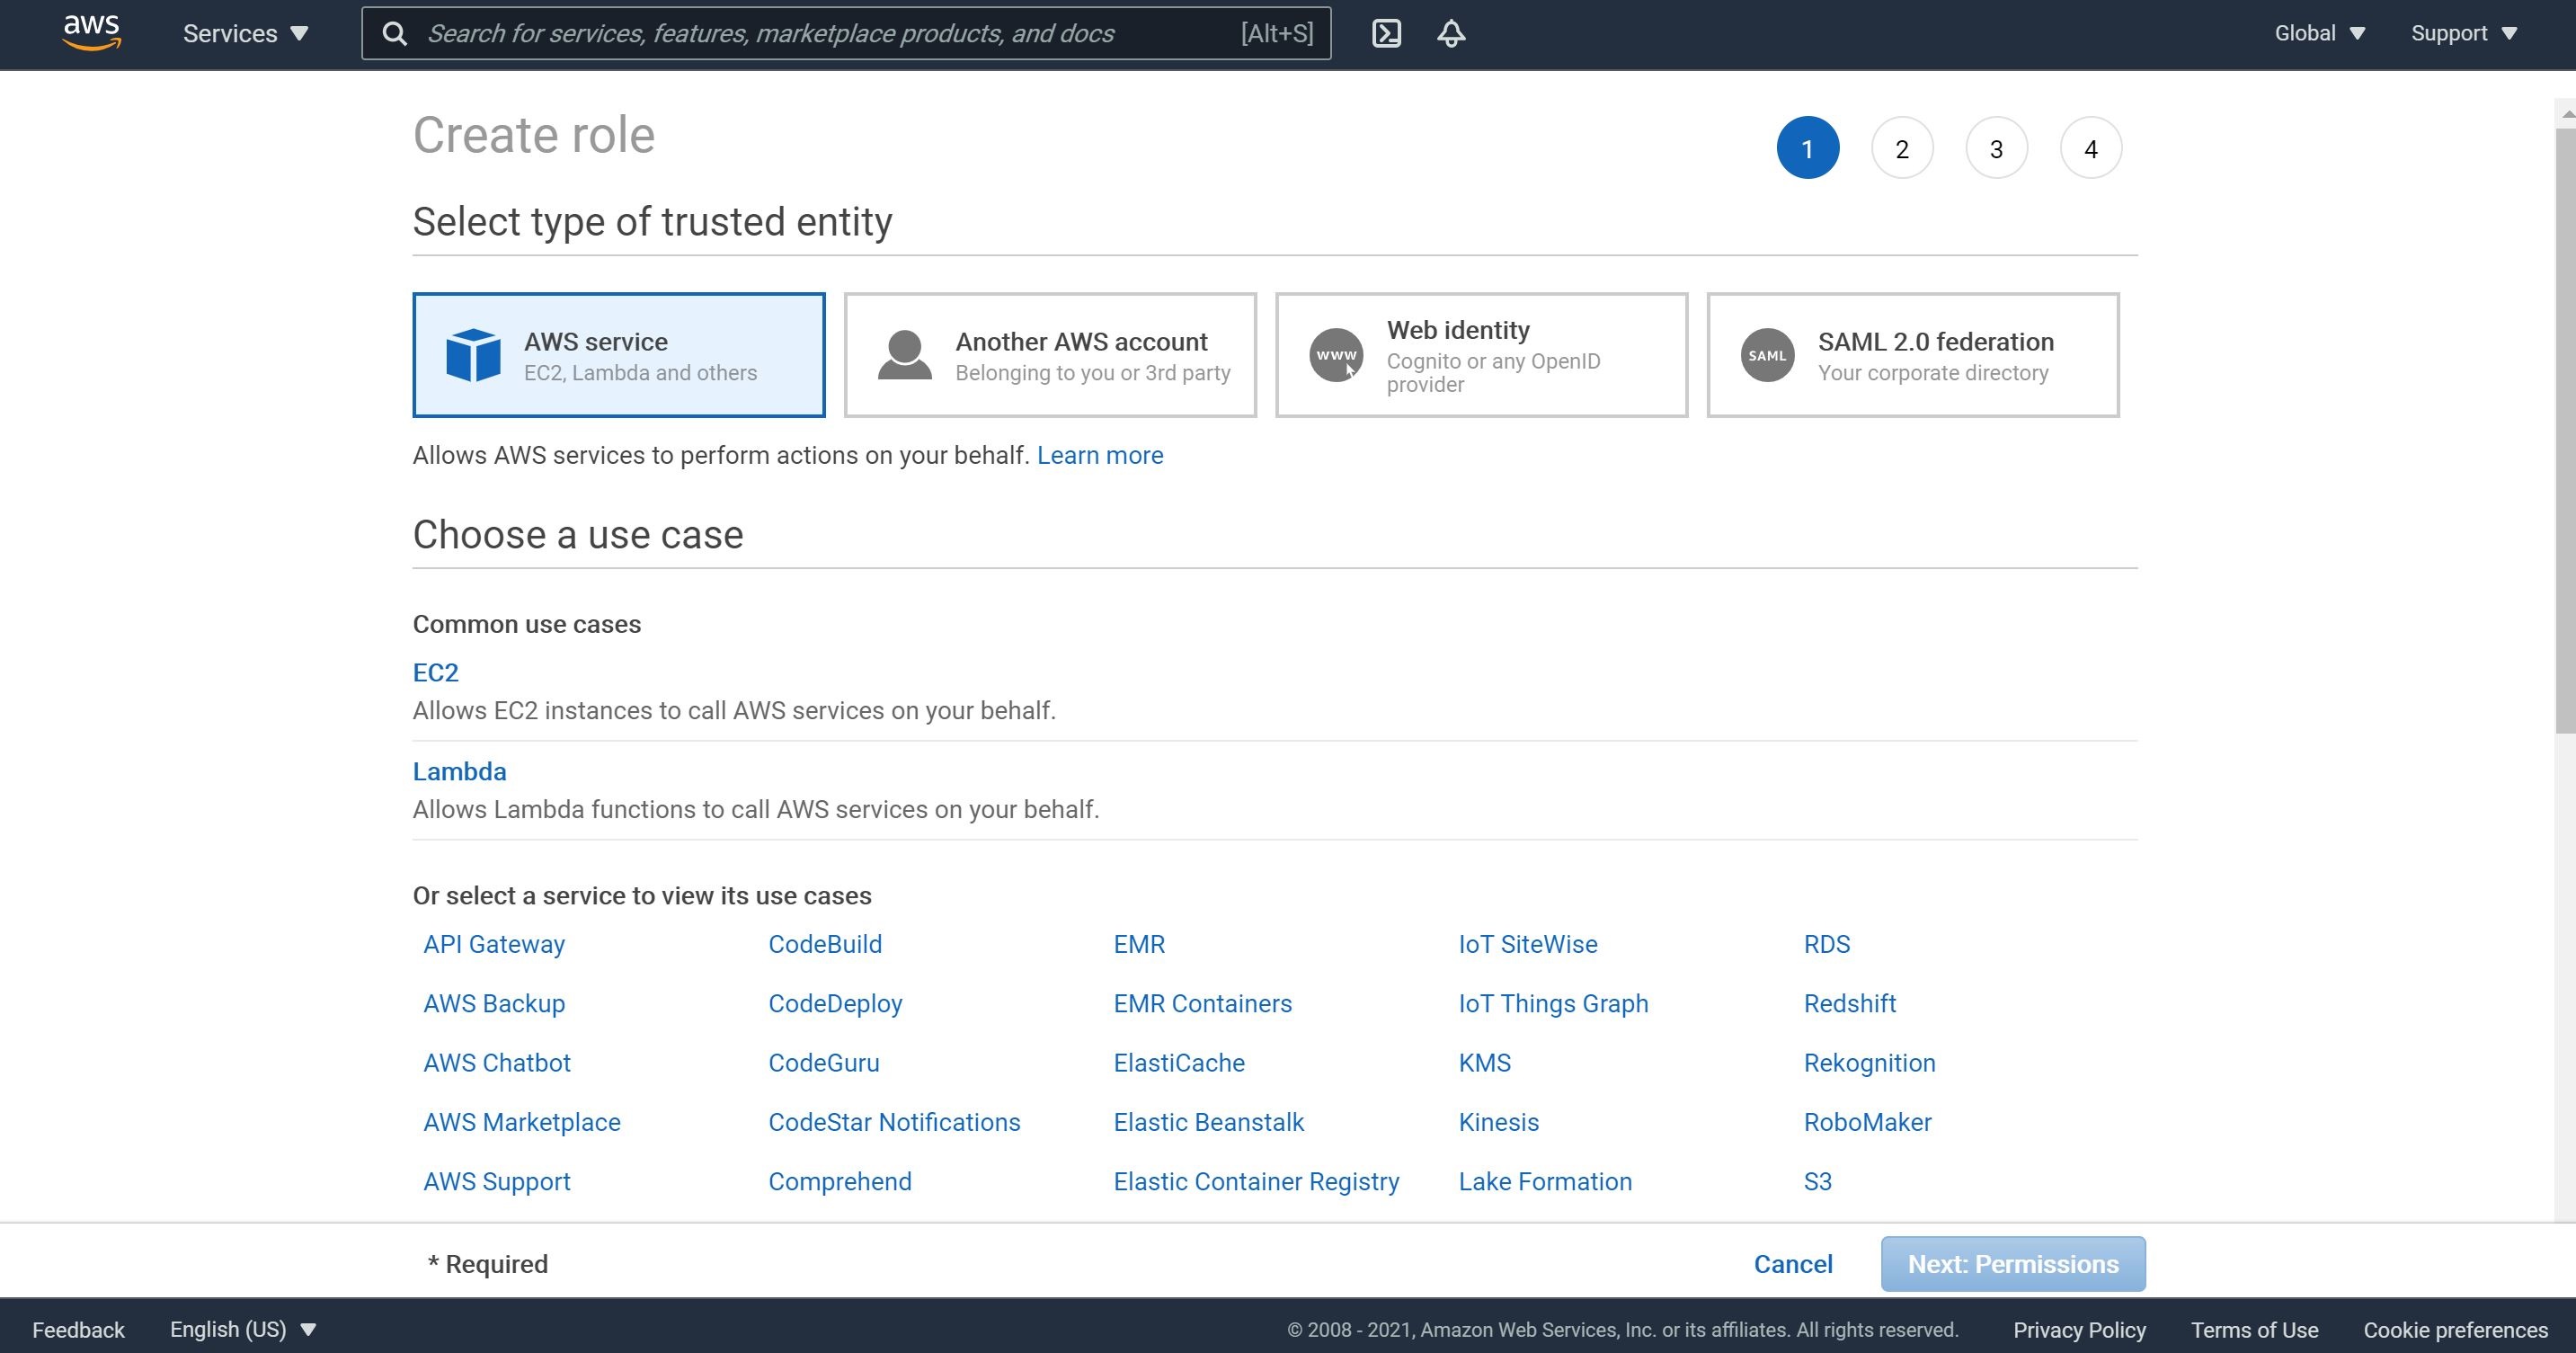
Task: Select API Gateway service
Action: pos(494,944)
